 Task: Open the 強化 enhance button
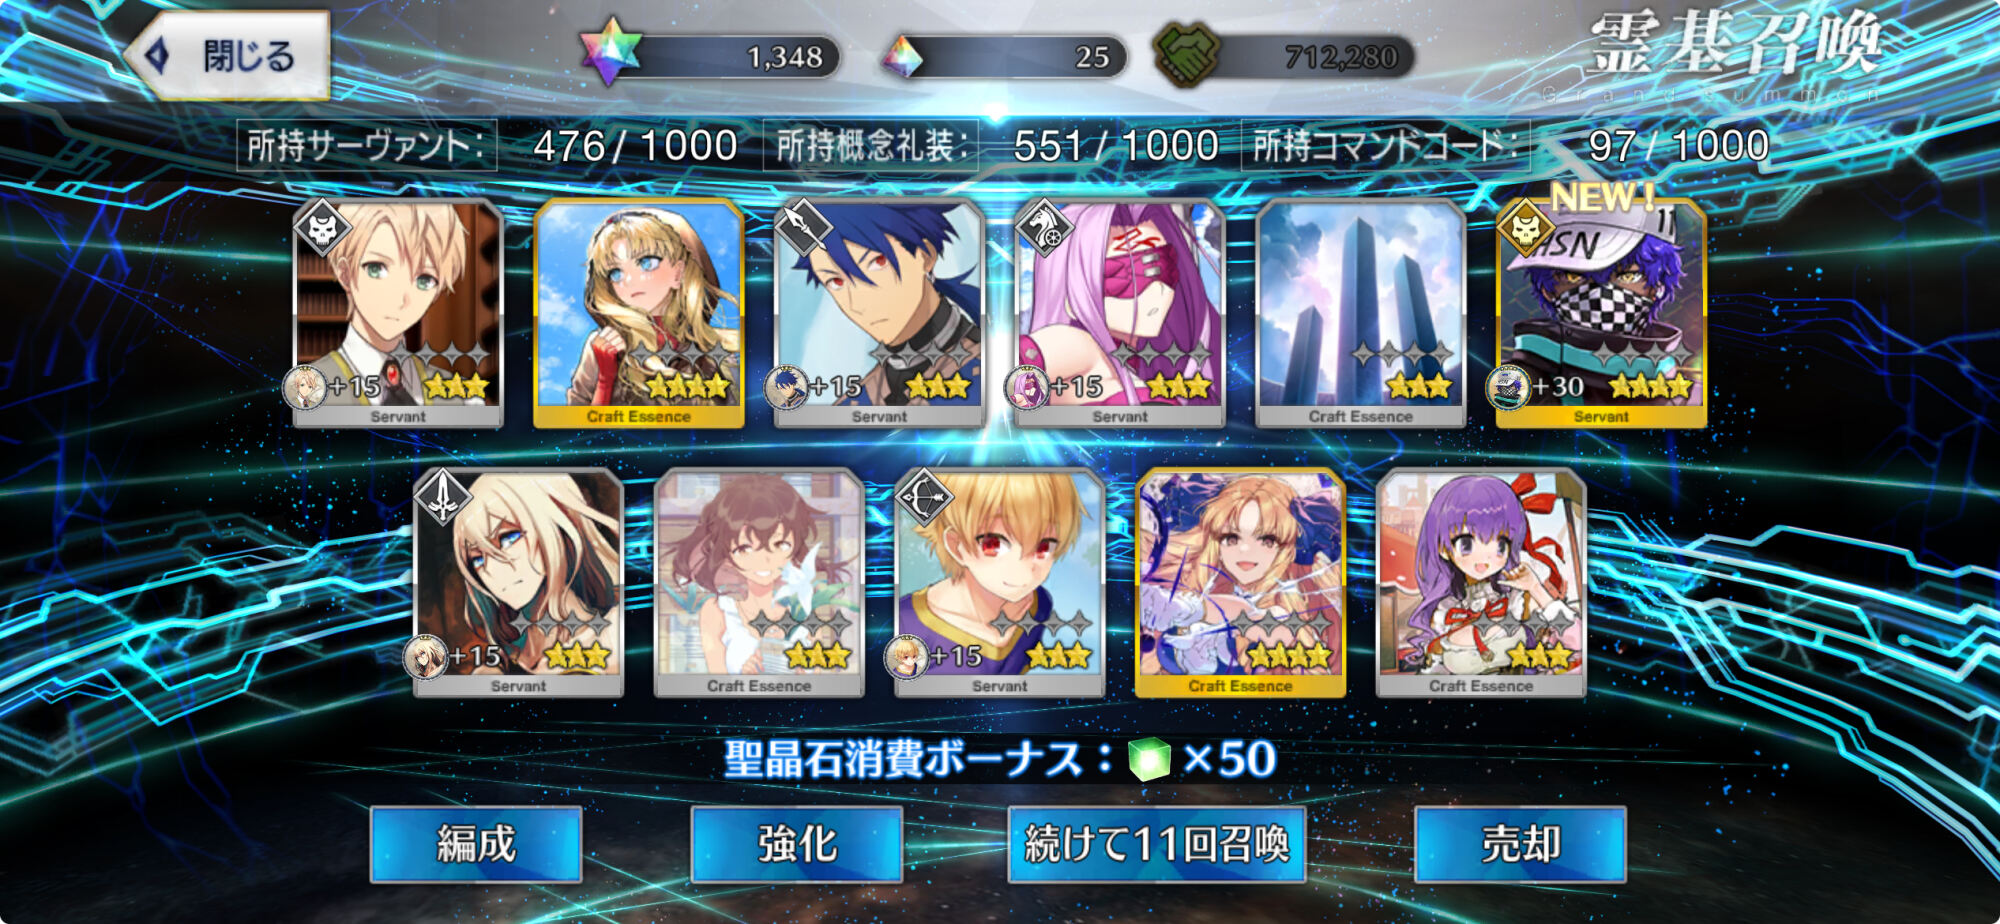(797, 845)
